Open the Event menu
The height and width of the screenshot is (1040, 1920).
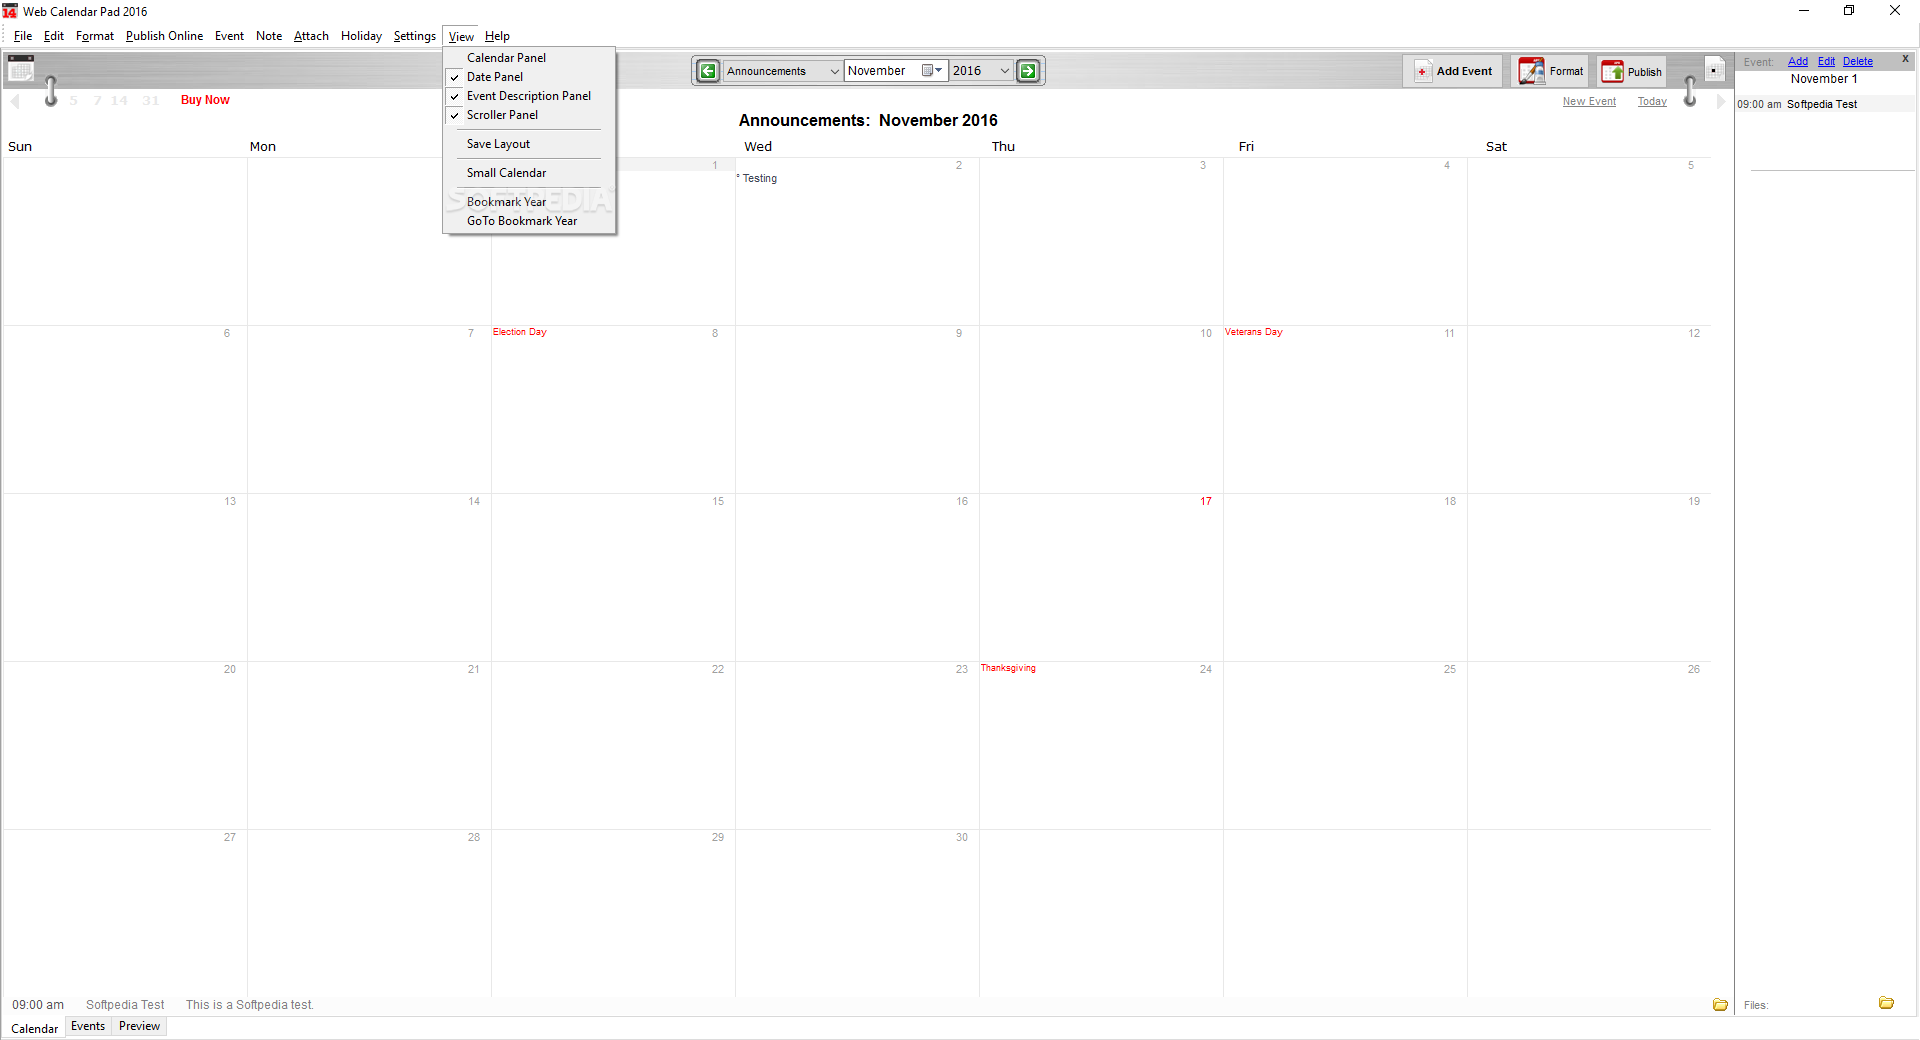[229, 36]
